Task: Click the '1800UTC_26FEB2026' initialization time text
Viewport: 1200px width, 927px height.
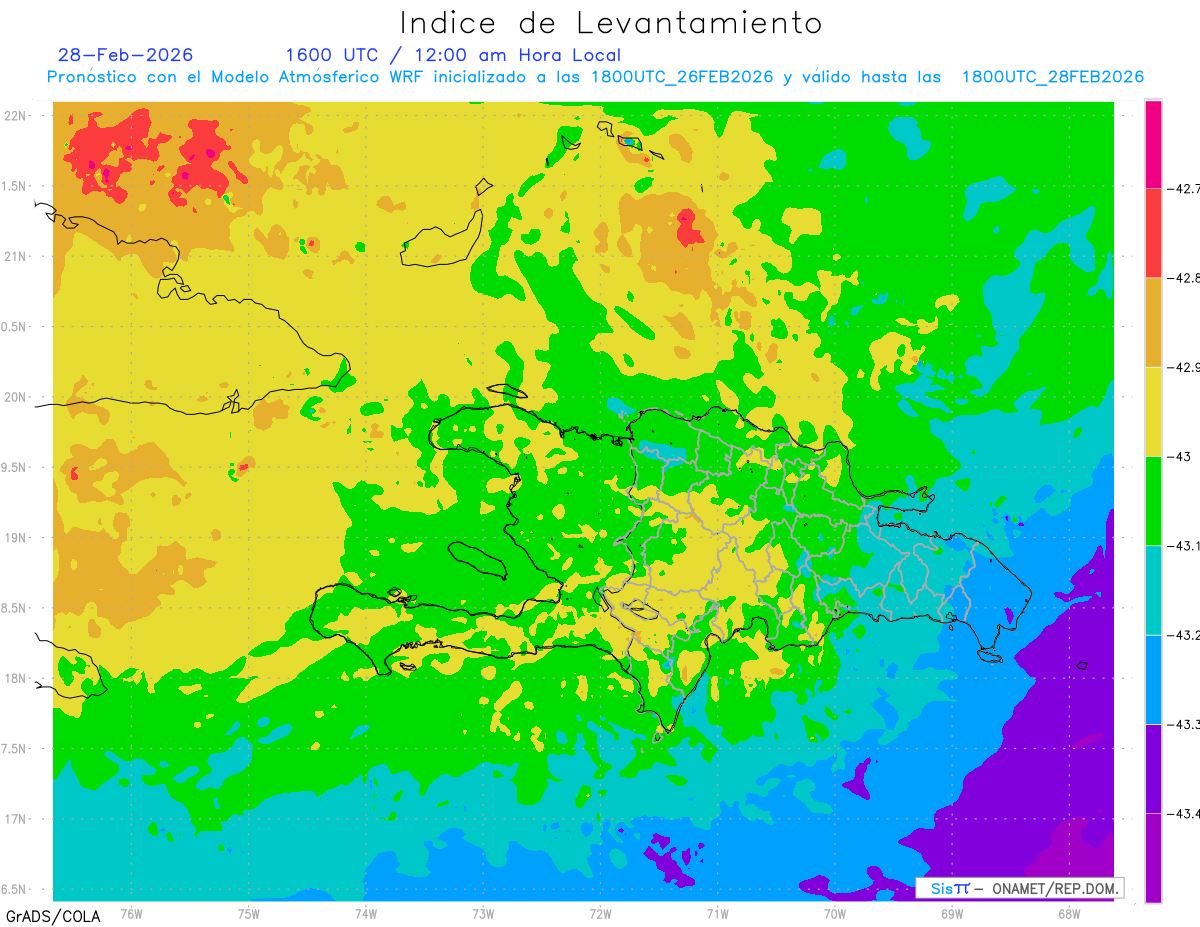Action: point(681,77)
